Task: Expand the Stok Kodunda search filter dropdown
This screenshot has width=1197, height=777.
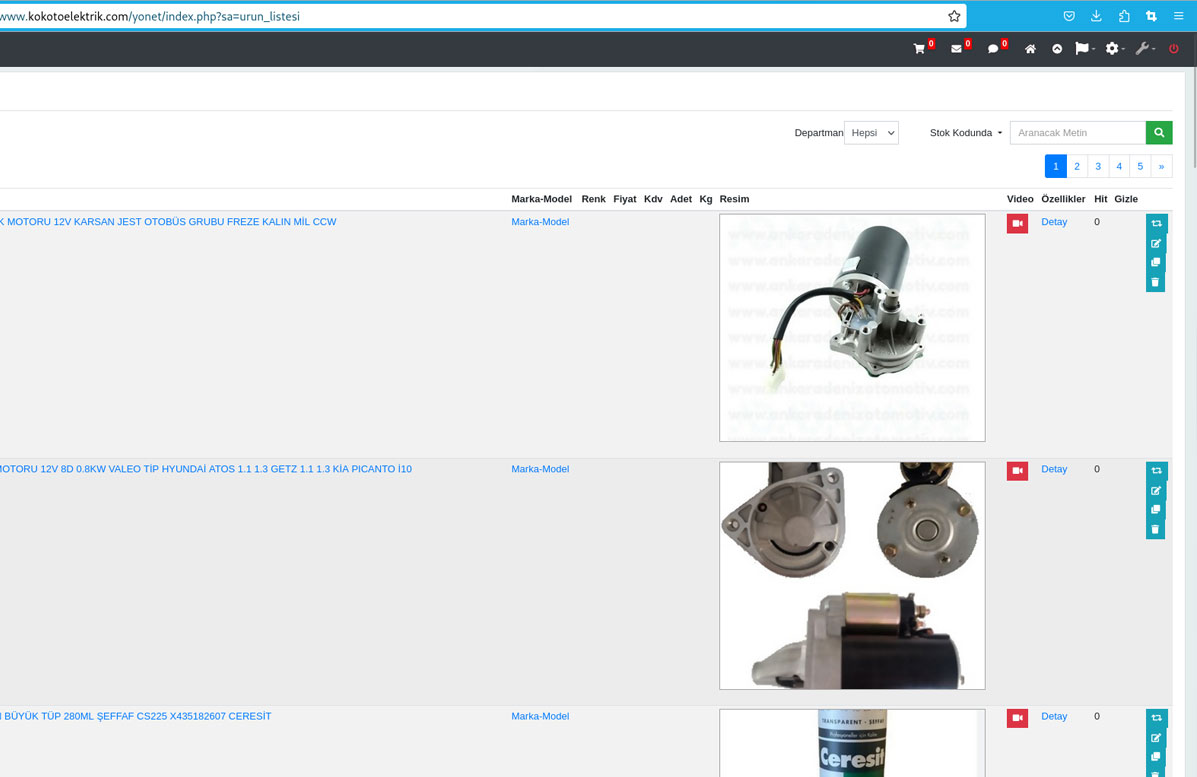Action: pos(966,133)
